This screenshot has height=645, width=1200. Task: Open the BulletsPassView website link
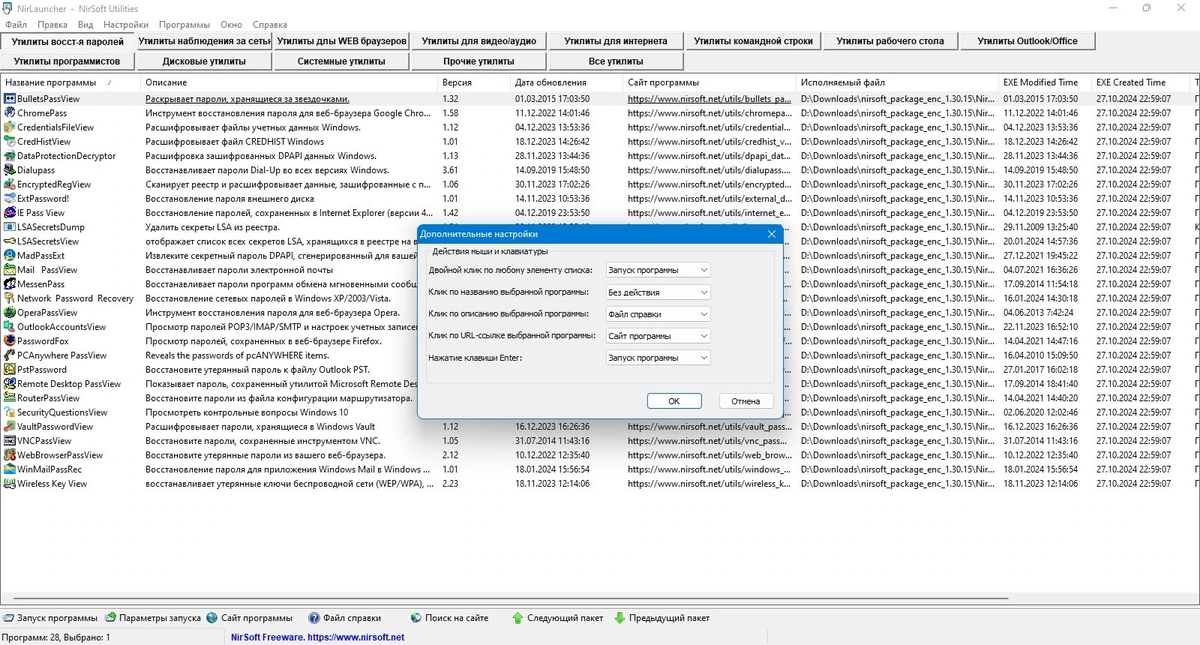(x=710, y=99)
